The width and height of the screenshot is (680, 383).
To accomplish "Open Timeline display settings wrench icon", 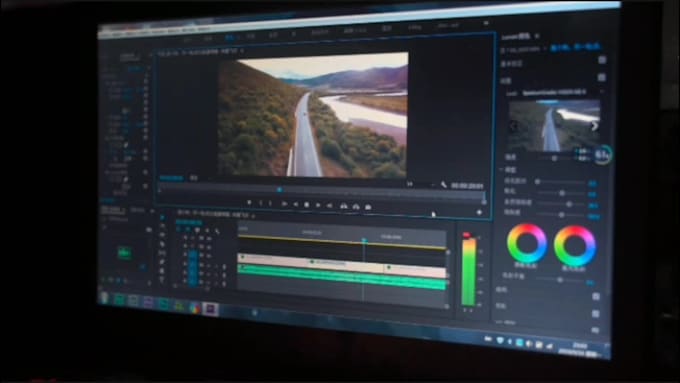I will (217, 232).
